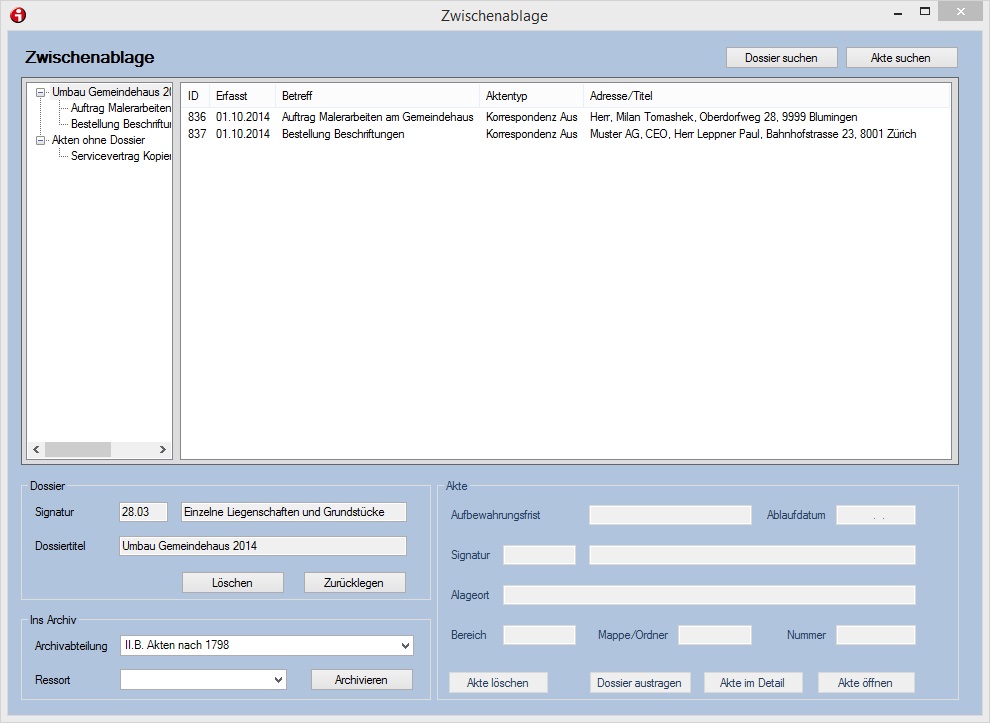Select Auftrag Malerarbeiten tree item
Screen dimensions: 990x723
120,108
